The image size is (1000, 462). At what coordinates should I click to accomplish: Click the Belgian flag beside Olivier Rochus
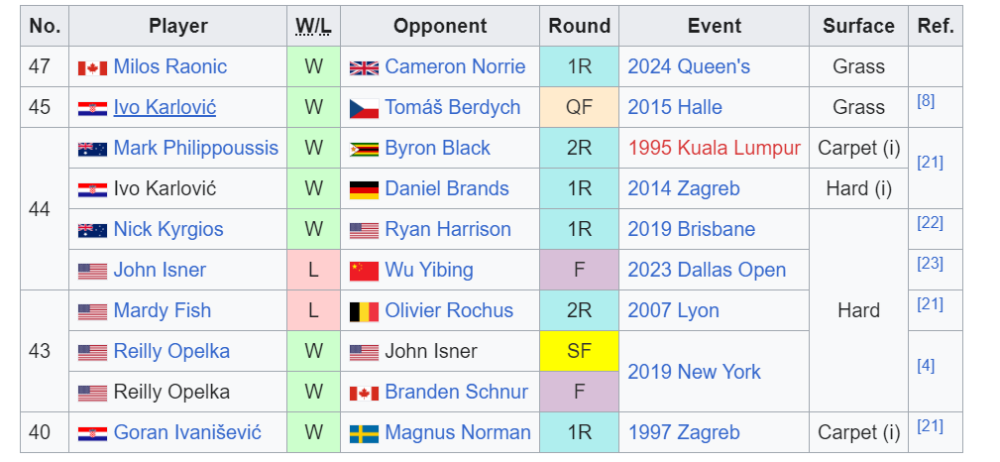(x=363, y=312)
